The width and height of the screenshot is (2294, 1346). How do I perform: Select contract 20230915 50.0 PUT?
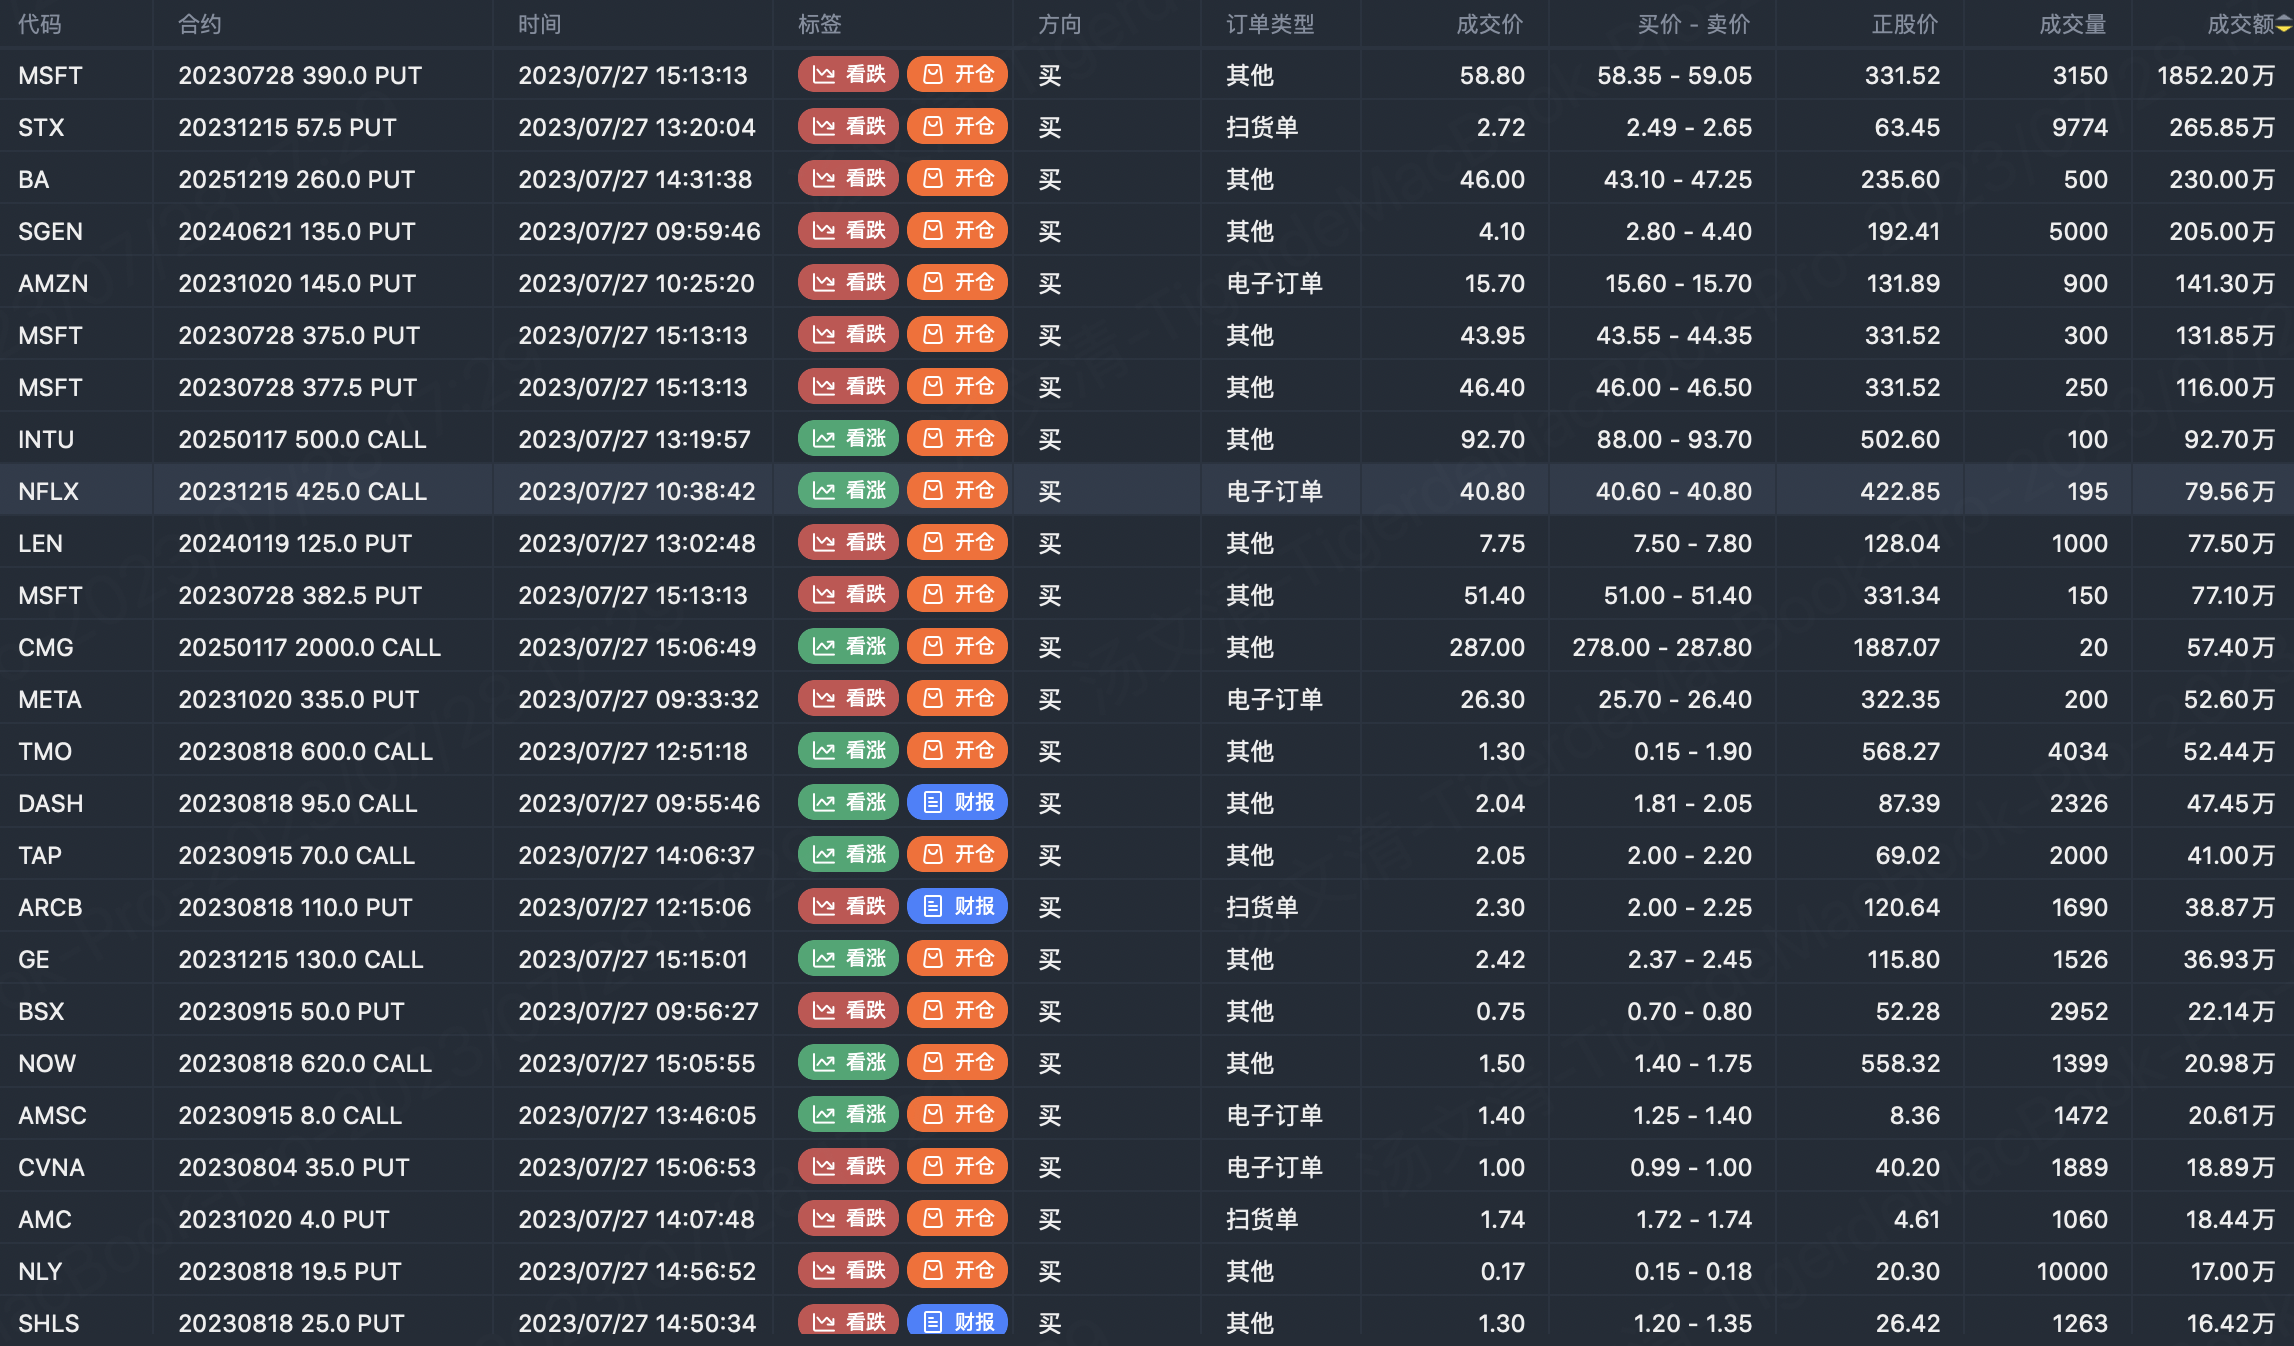(291, 1011)
